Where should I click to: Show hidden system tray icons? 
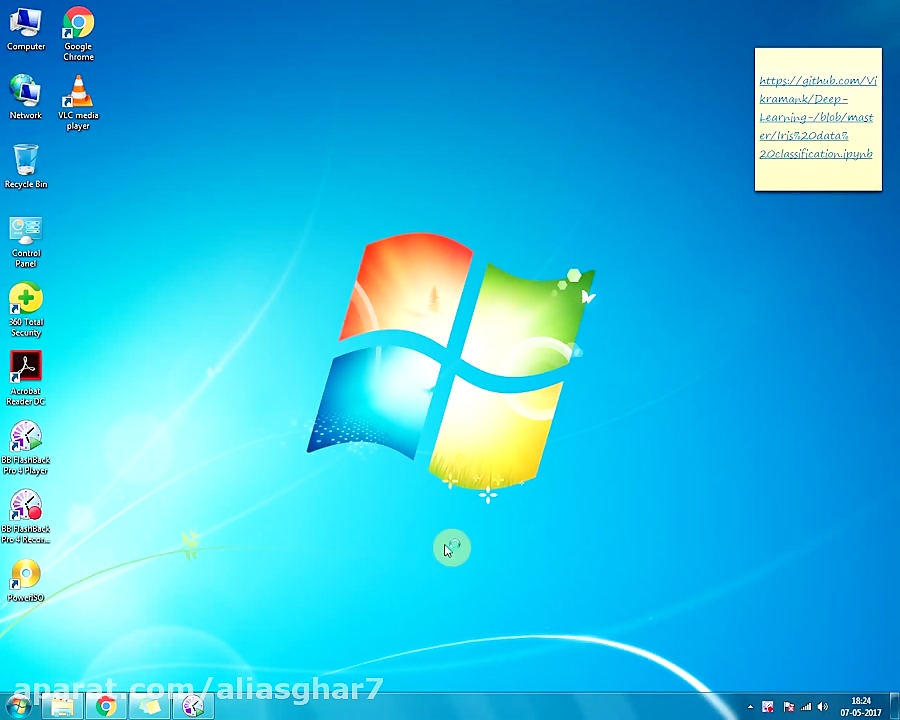tap(751, 707)
